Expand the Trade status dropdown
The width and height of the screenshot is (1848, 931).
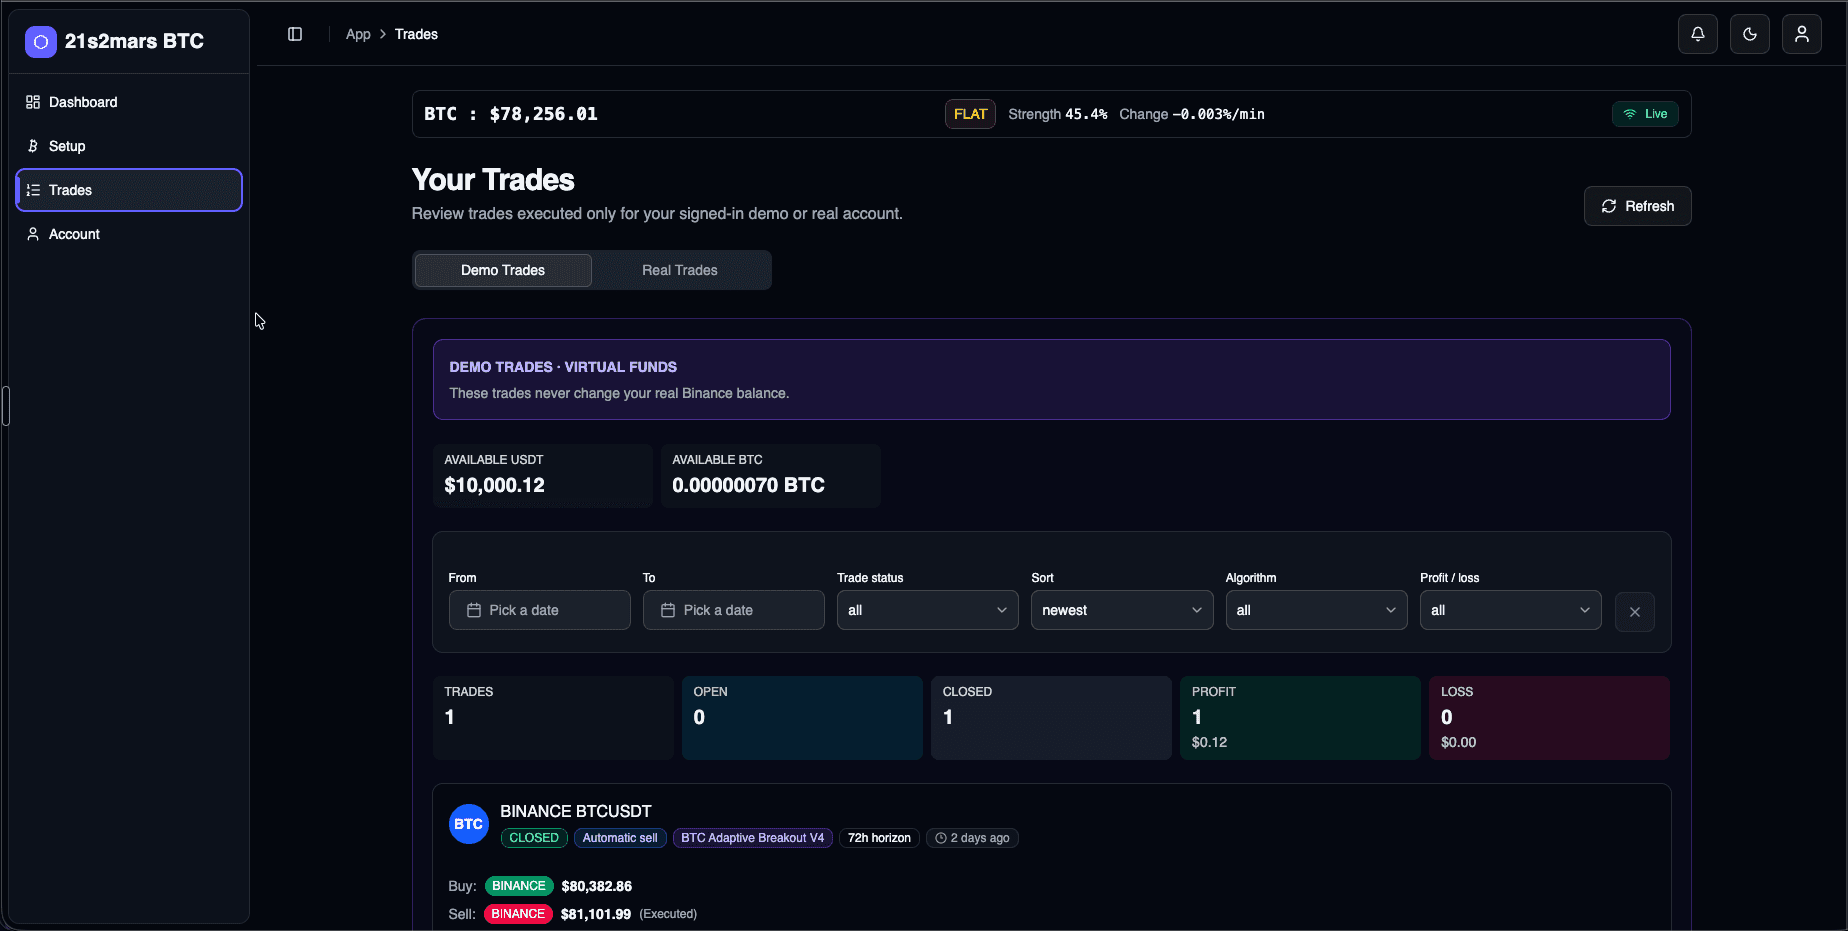927,610
